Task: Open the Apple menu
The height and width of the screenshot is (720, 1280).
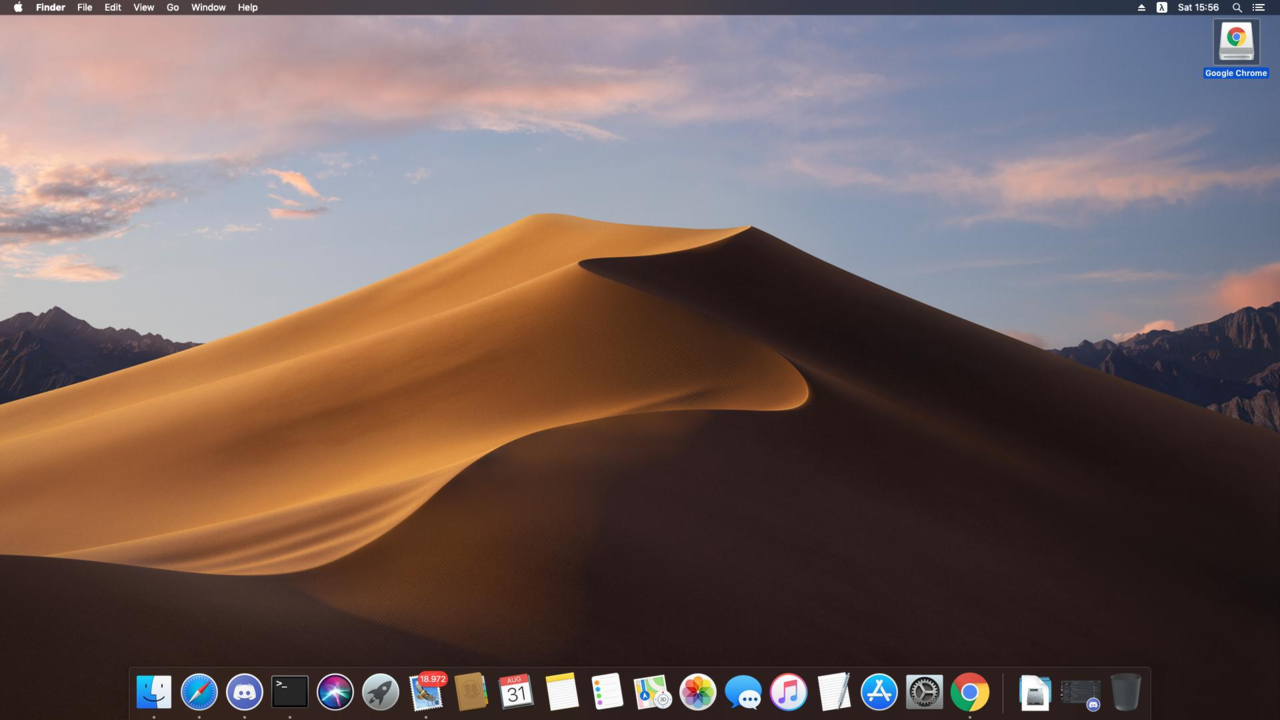Action: 18,7
